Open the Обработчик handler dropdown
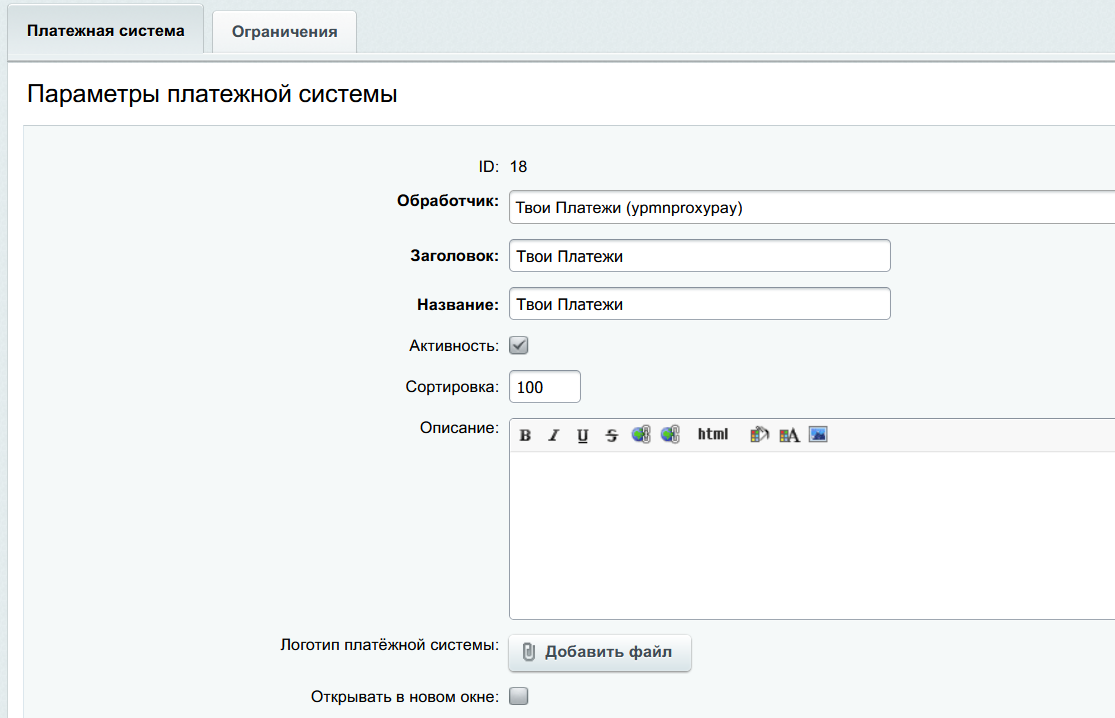 pos(810,208)
